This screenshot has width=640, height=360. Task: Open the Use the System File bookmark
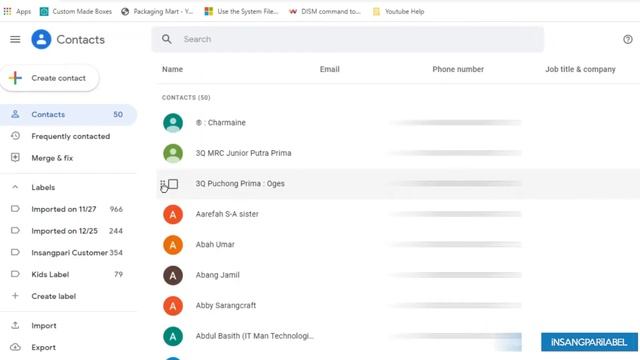click(x=241, y=11)
